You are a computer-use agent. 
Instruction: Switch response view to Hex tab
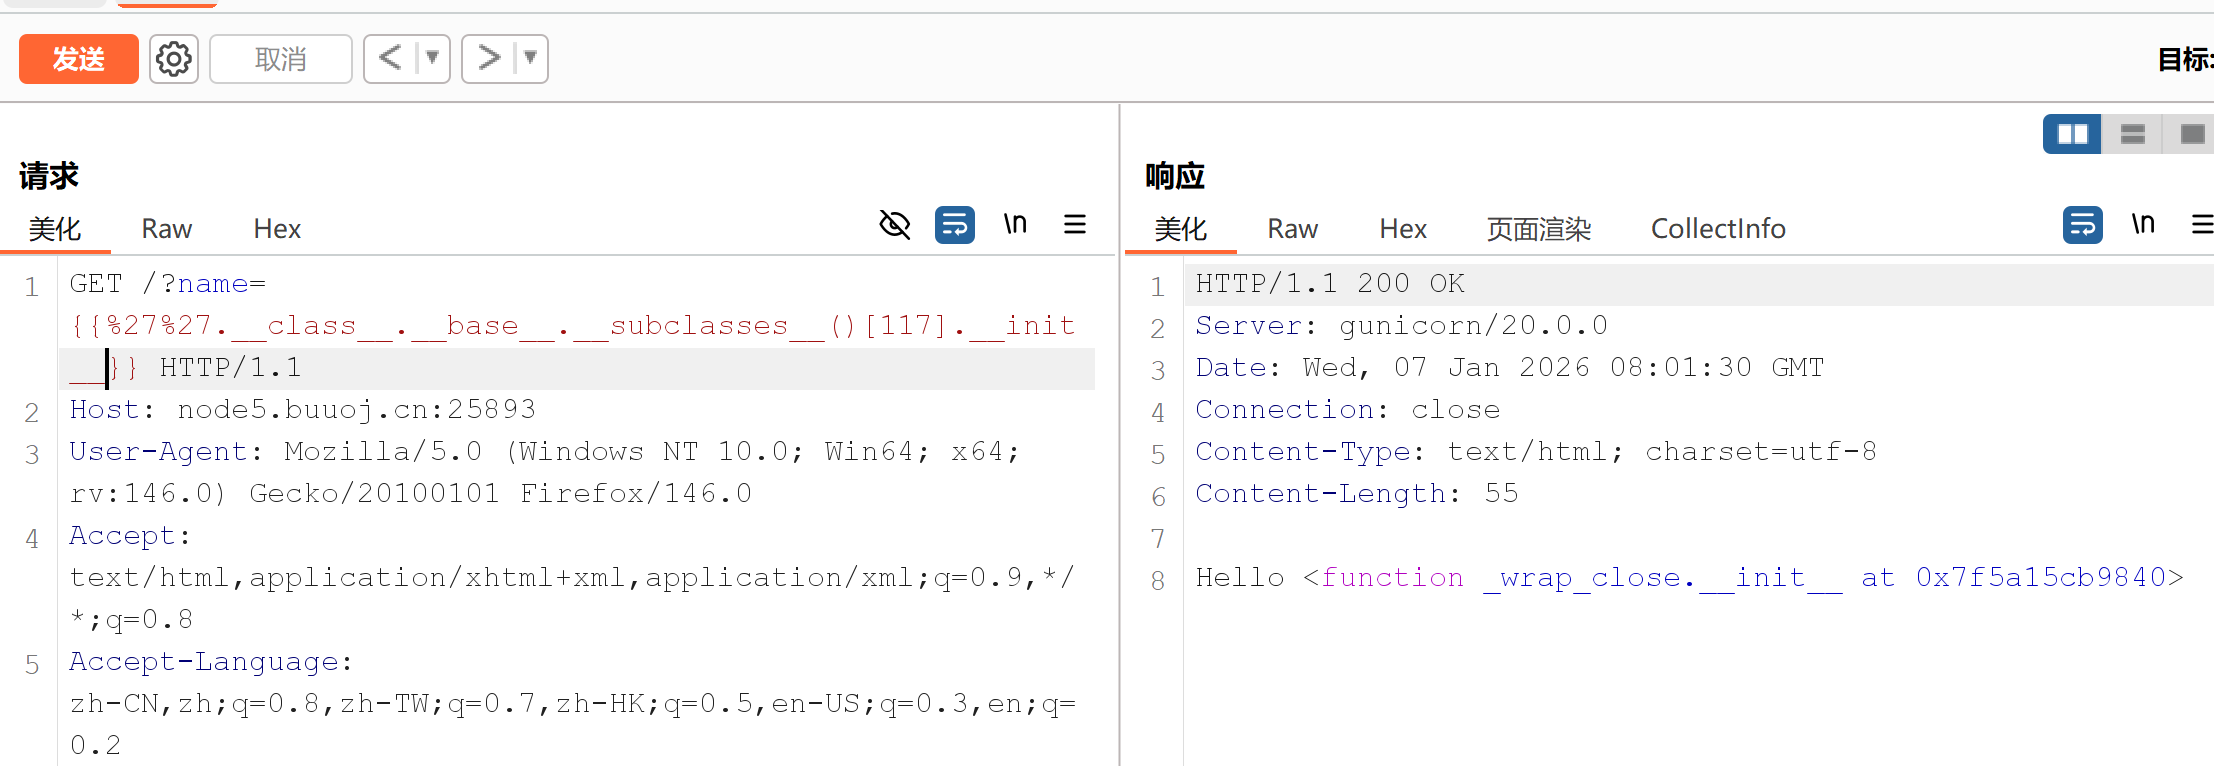(x=1402, y=229)
